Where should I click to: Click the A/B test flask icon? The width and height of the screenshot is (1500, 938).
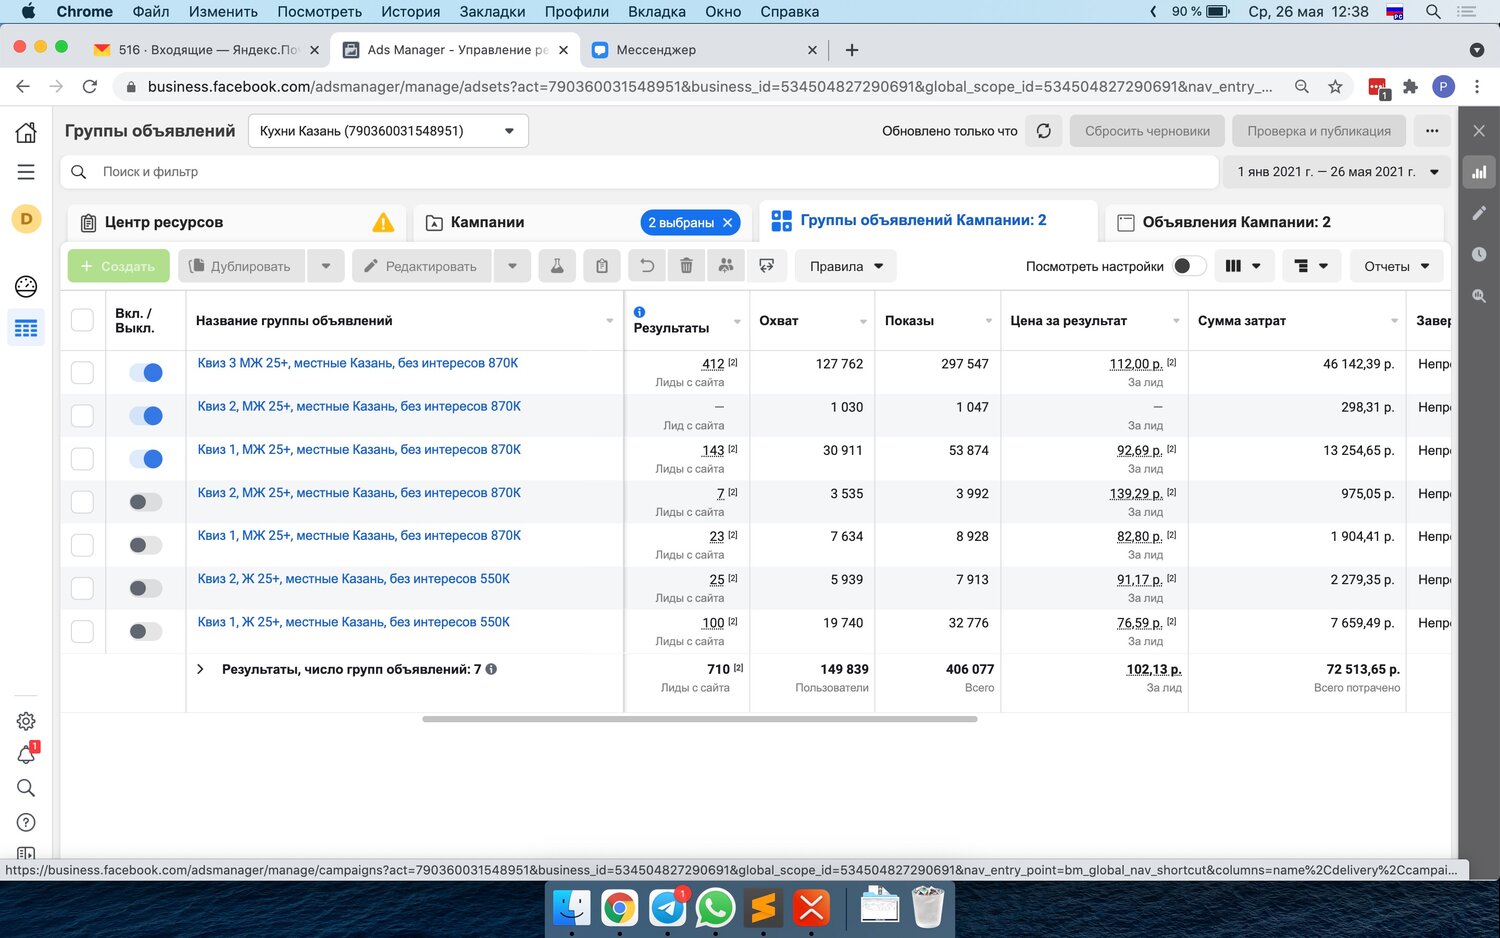pos(557,266)
